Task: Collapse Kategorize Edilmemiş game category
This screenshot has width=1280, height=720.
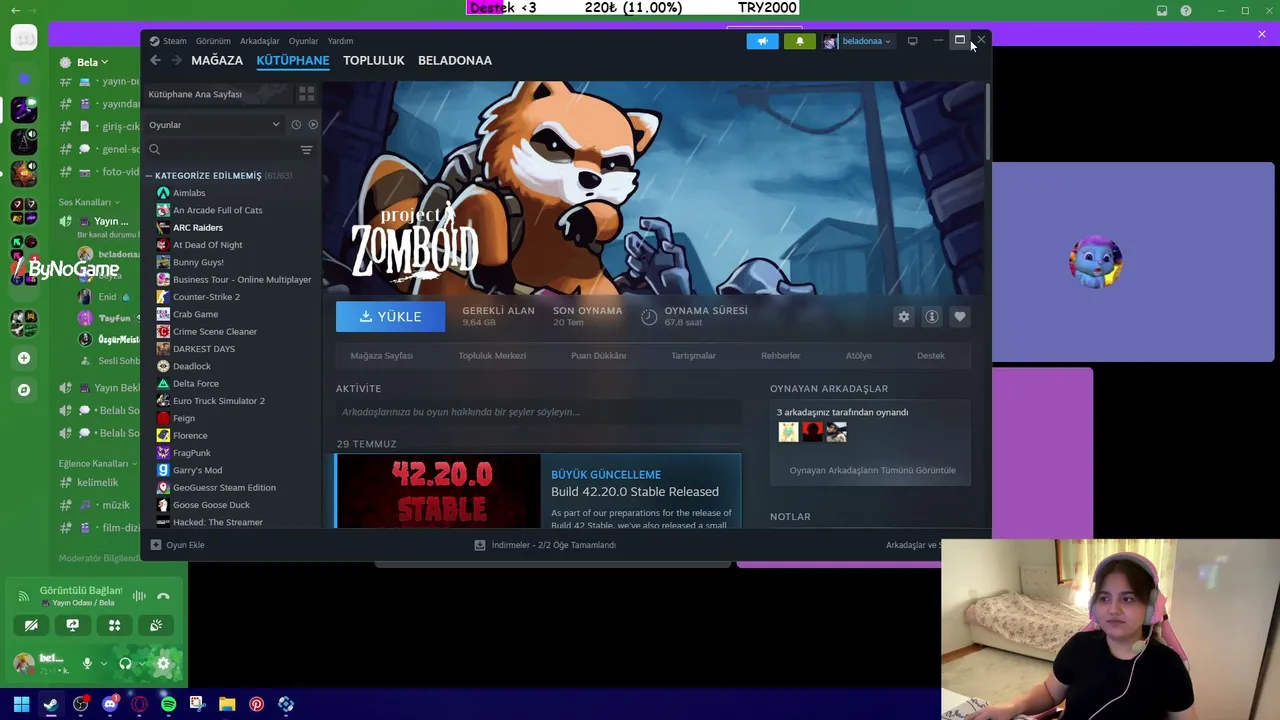Action: click(149, 176)
